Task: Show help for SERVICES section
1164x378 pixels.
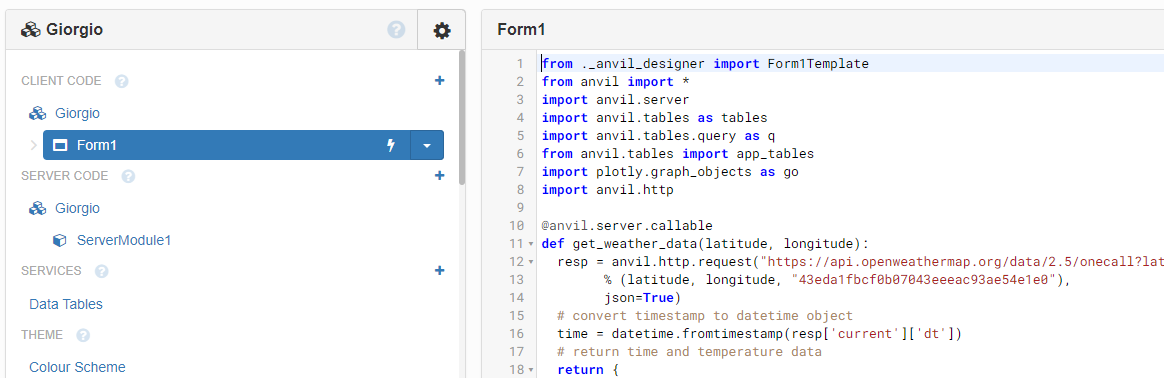Action: coord(102,271)
